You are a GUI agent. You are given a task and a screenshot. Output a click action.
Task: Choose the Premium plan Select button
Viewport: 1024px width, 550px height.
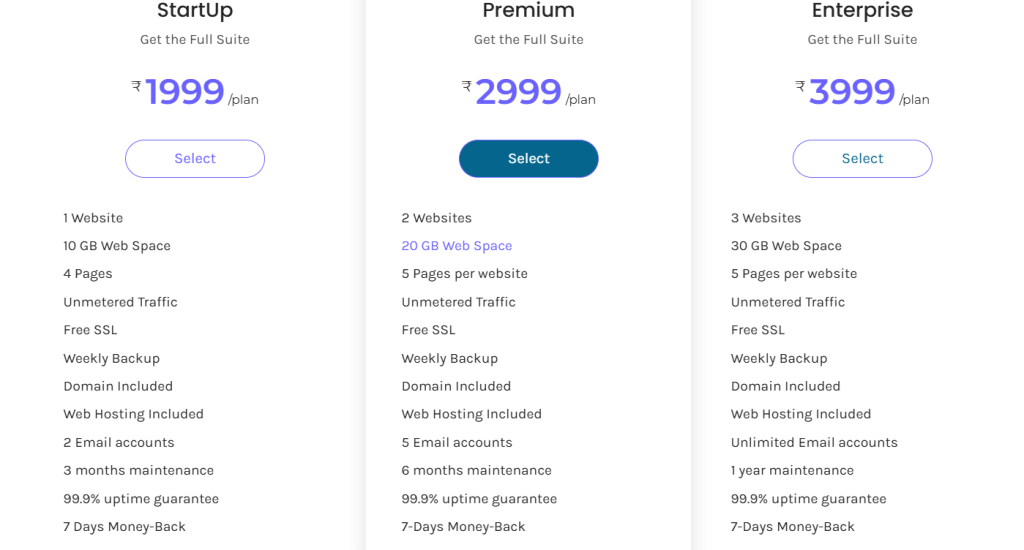[528, 159]
